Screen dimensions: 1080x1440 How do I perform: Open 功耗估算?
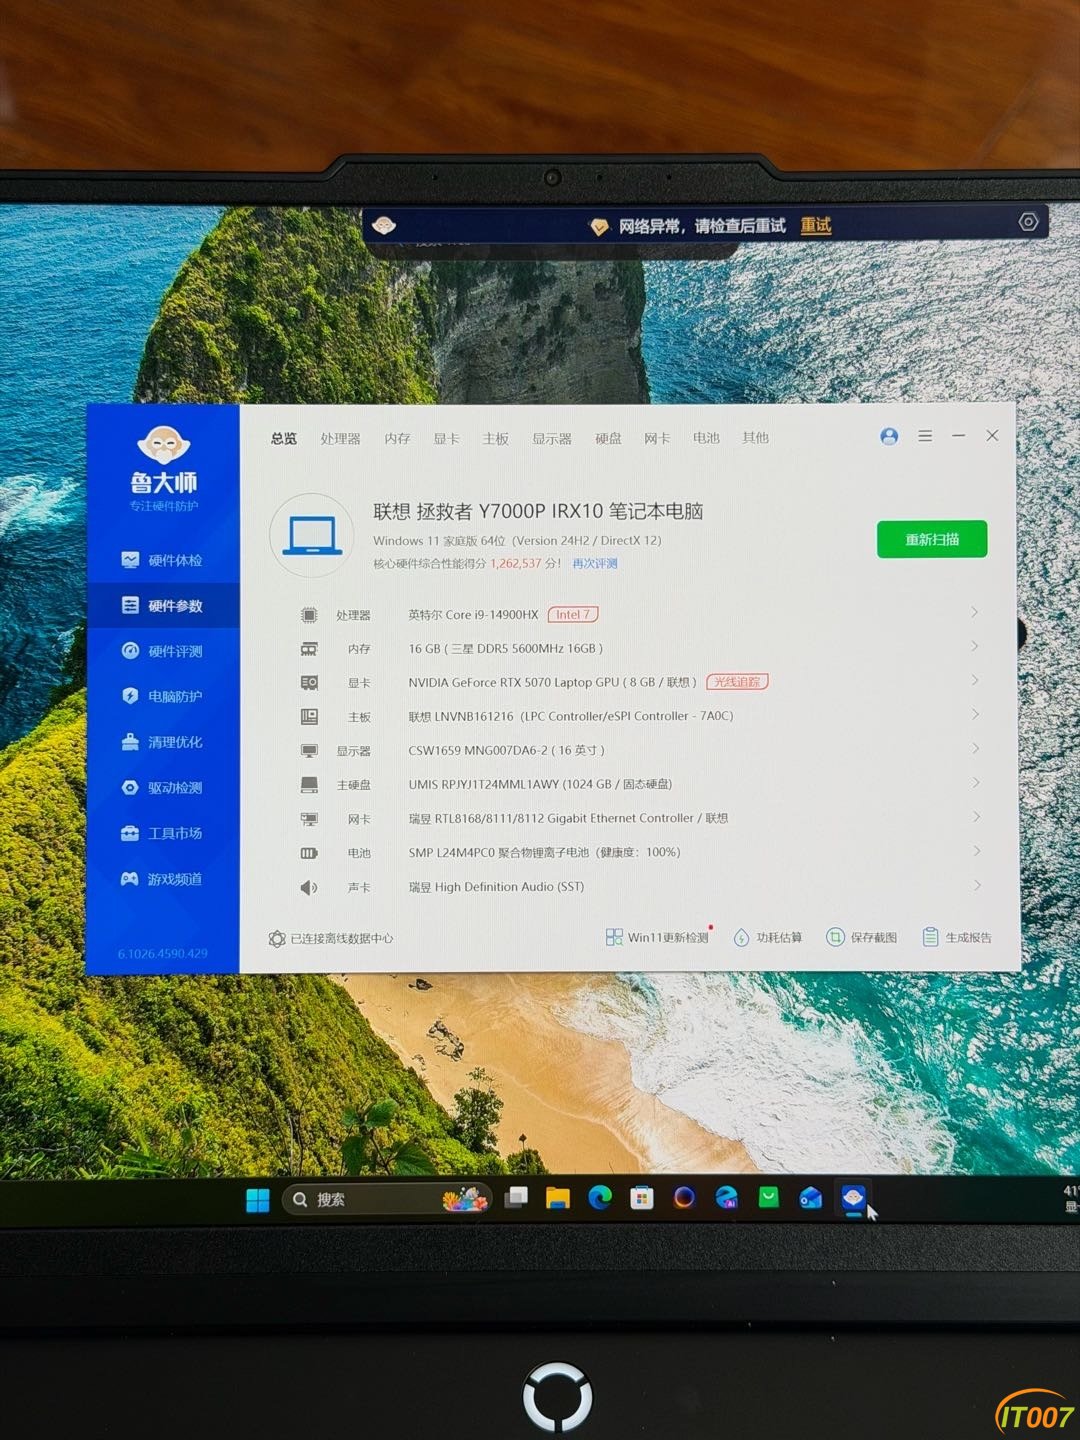pos(768,937)
